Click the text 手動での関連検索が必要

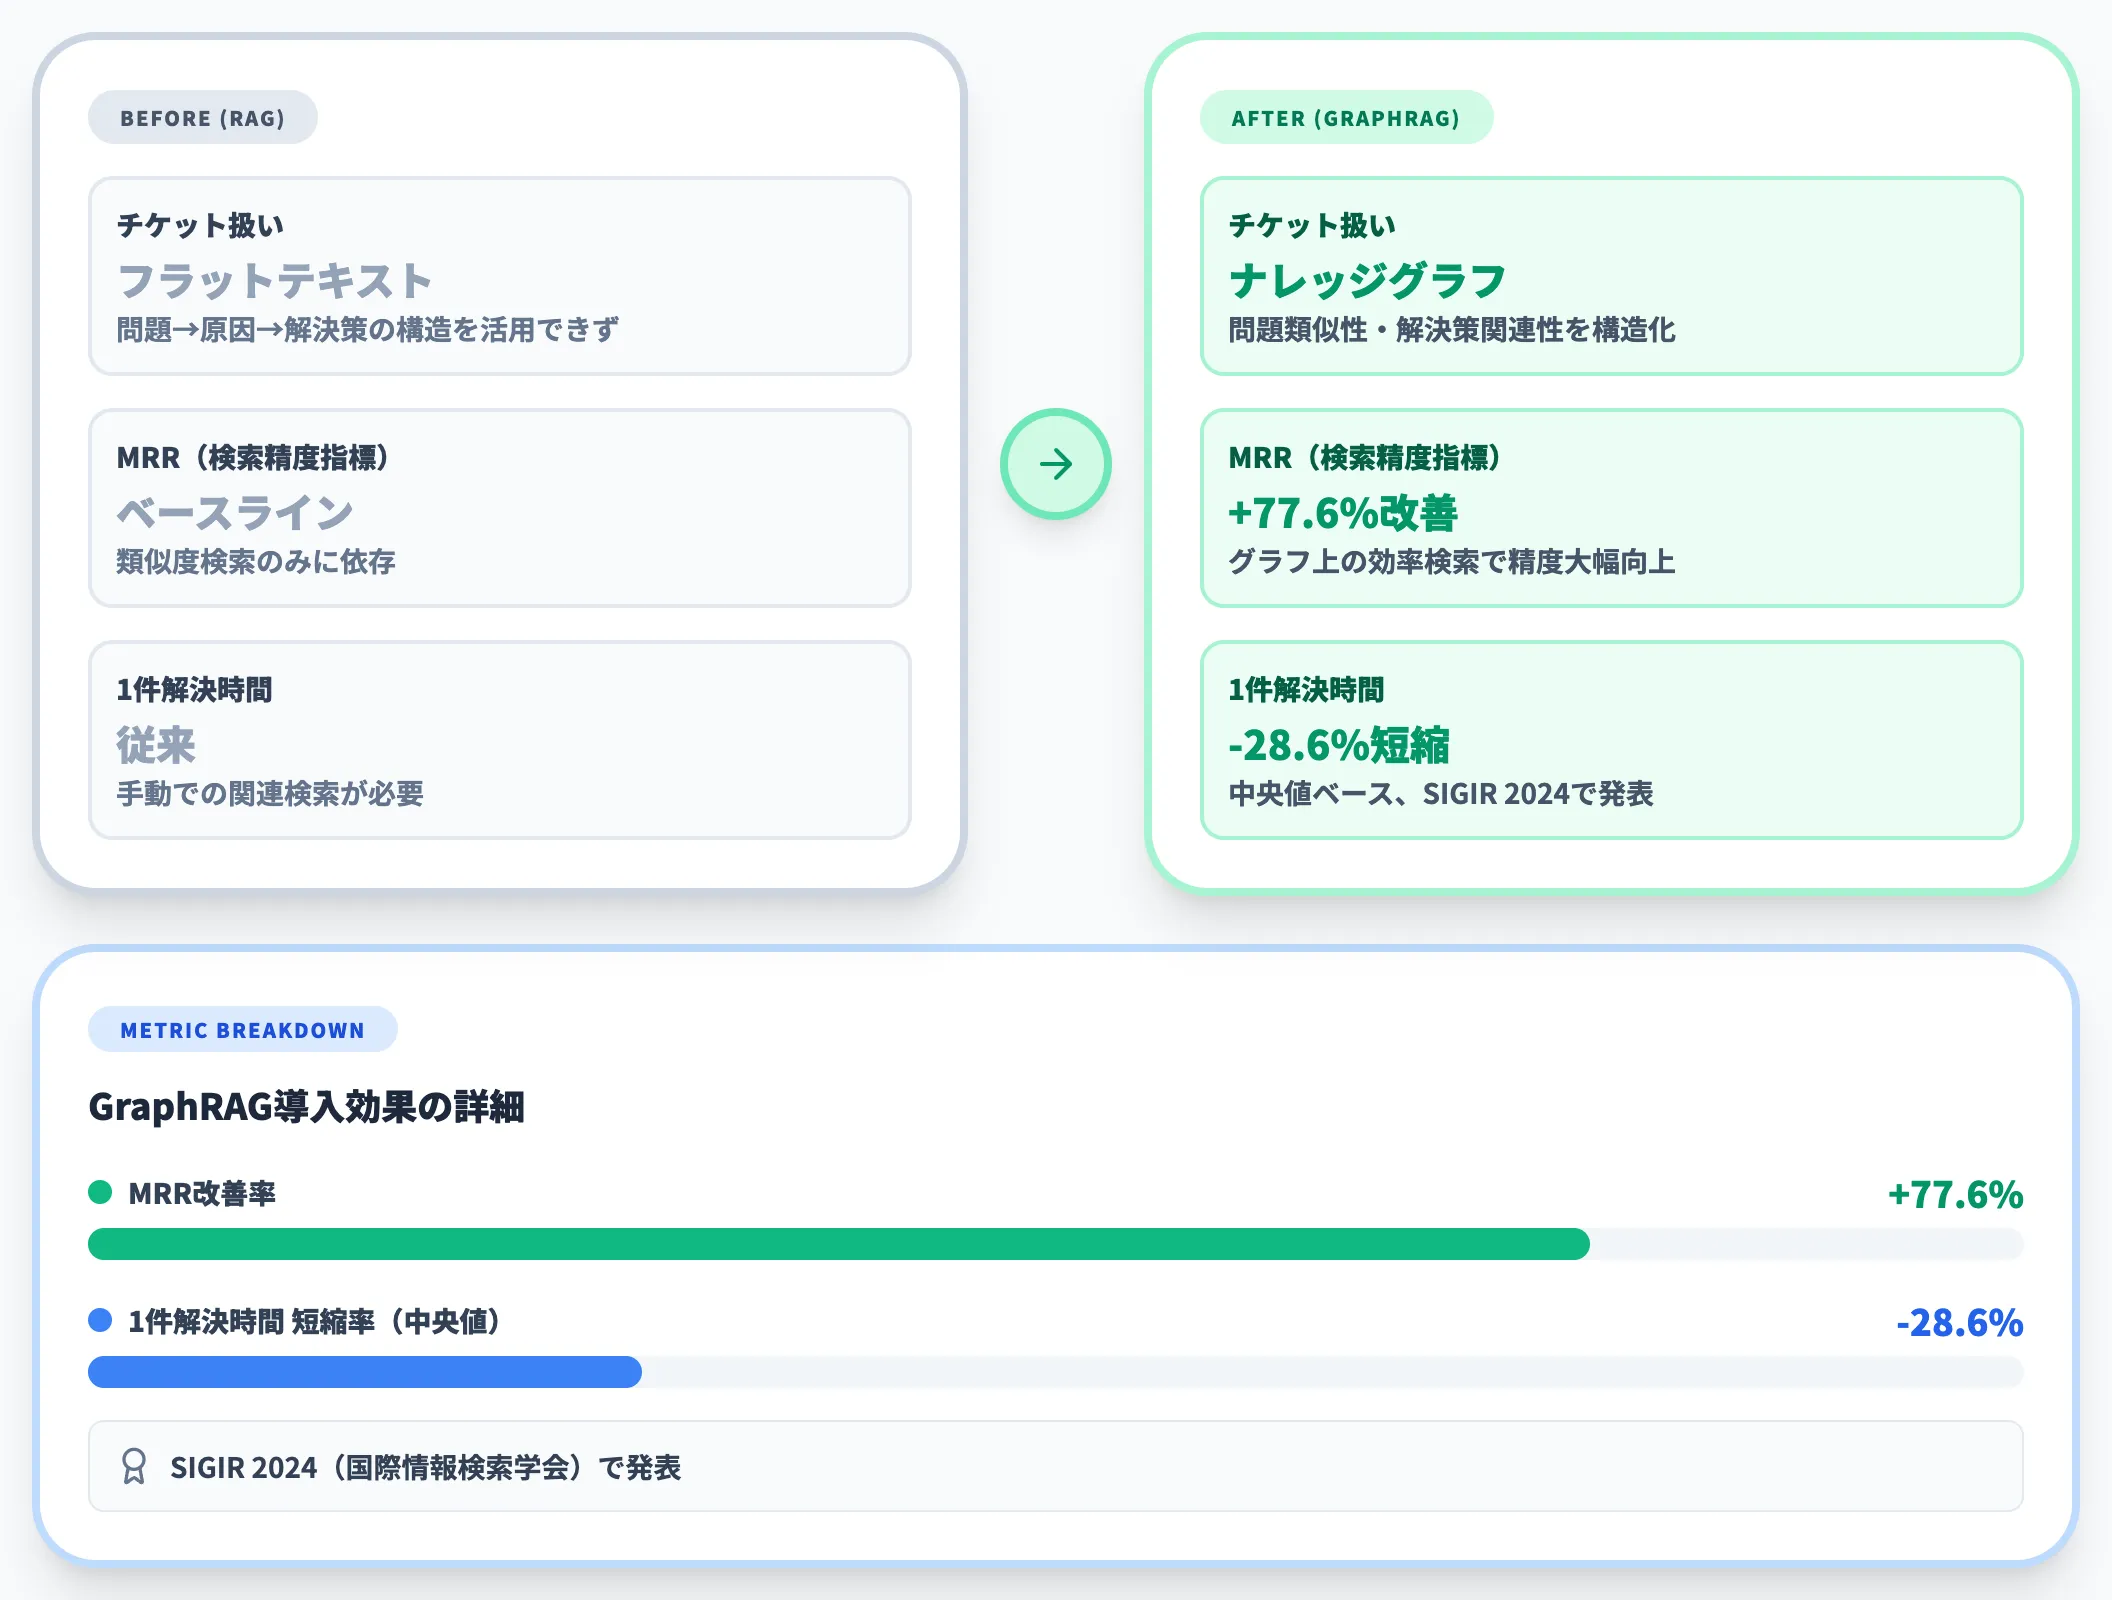click(x=270, y=793)
